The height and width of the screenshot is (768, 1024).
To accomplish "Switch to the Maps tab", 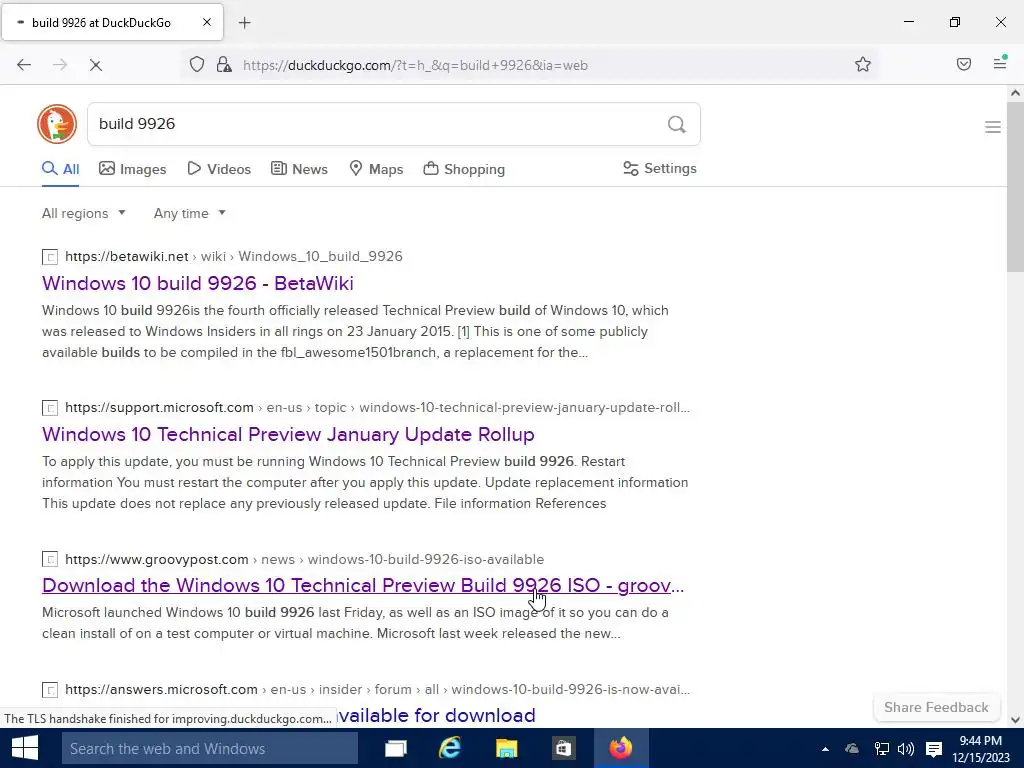I will 376,169.
